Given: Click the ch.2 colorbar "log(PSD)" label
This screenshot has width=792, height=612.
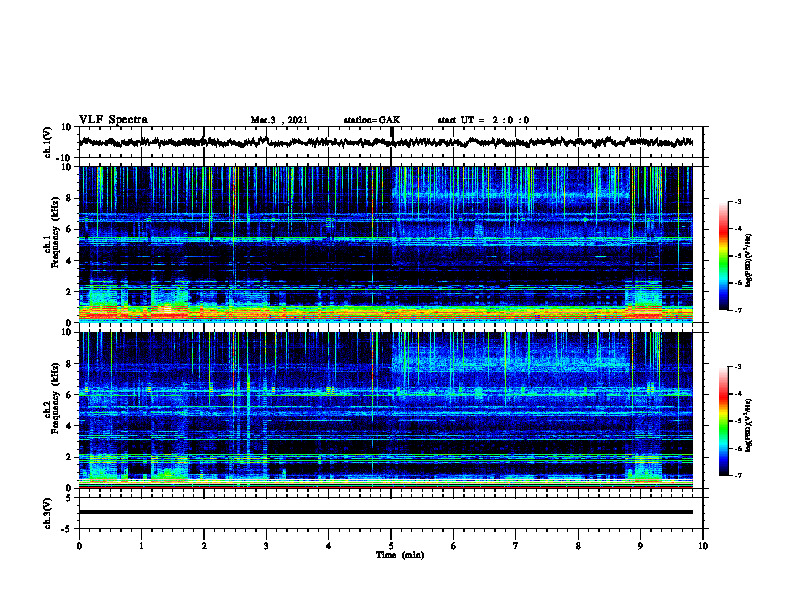Looking at the screenshot, I should (x=749, y=425).
